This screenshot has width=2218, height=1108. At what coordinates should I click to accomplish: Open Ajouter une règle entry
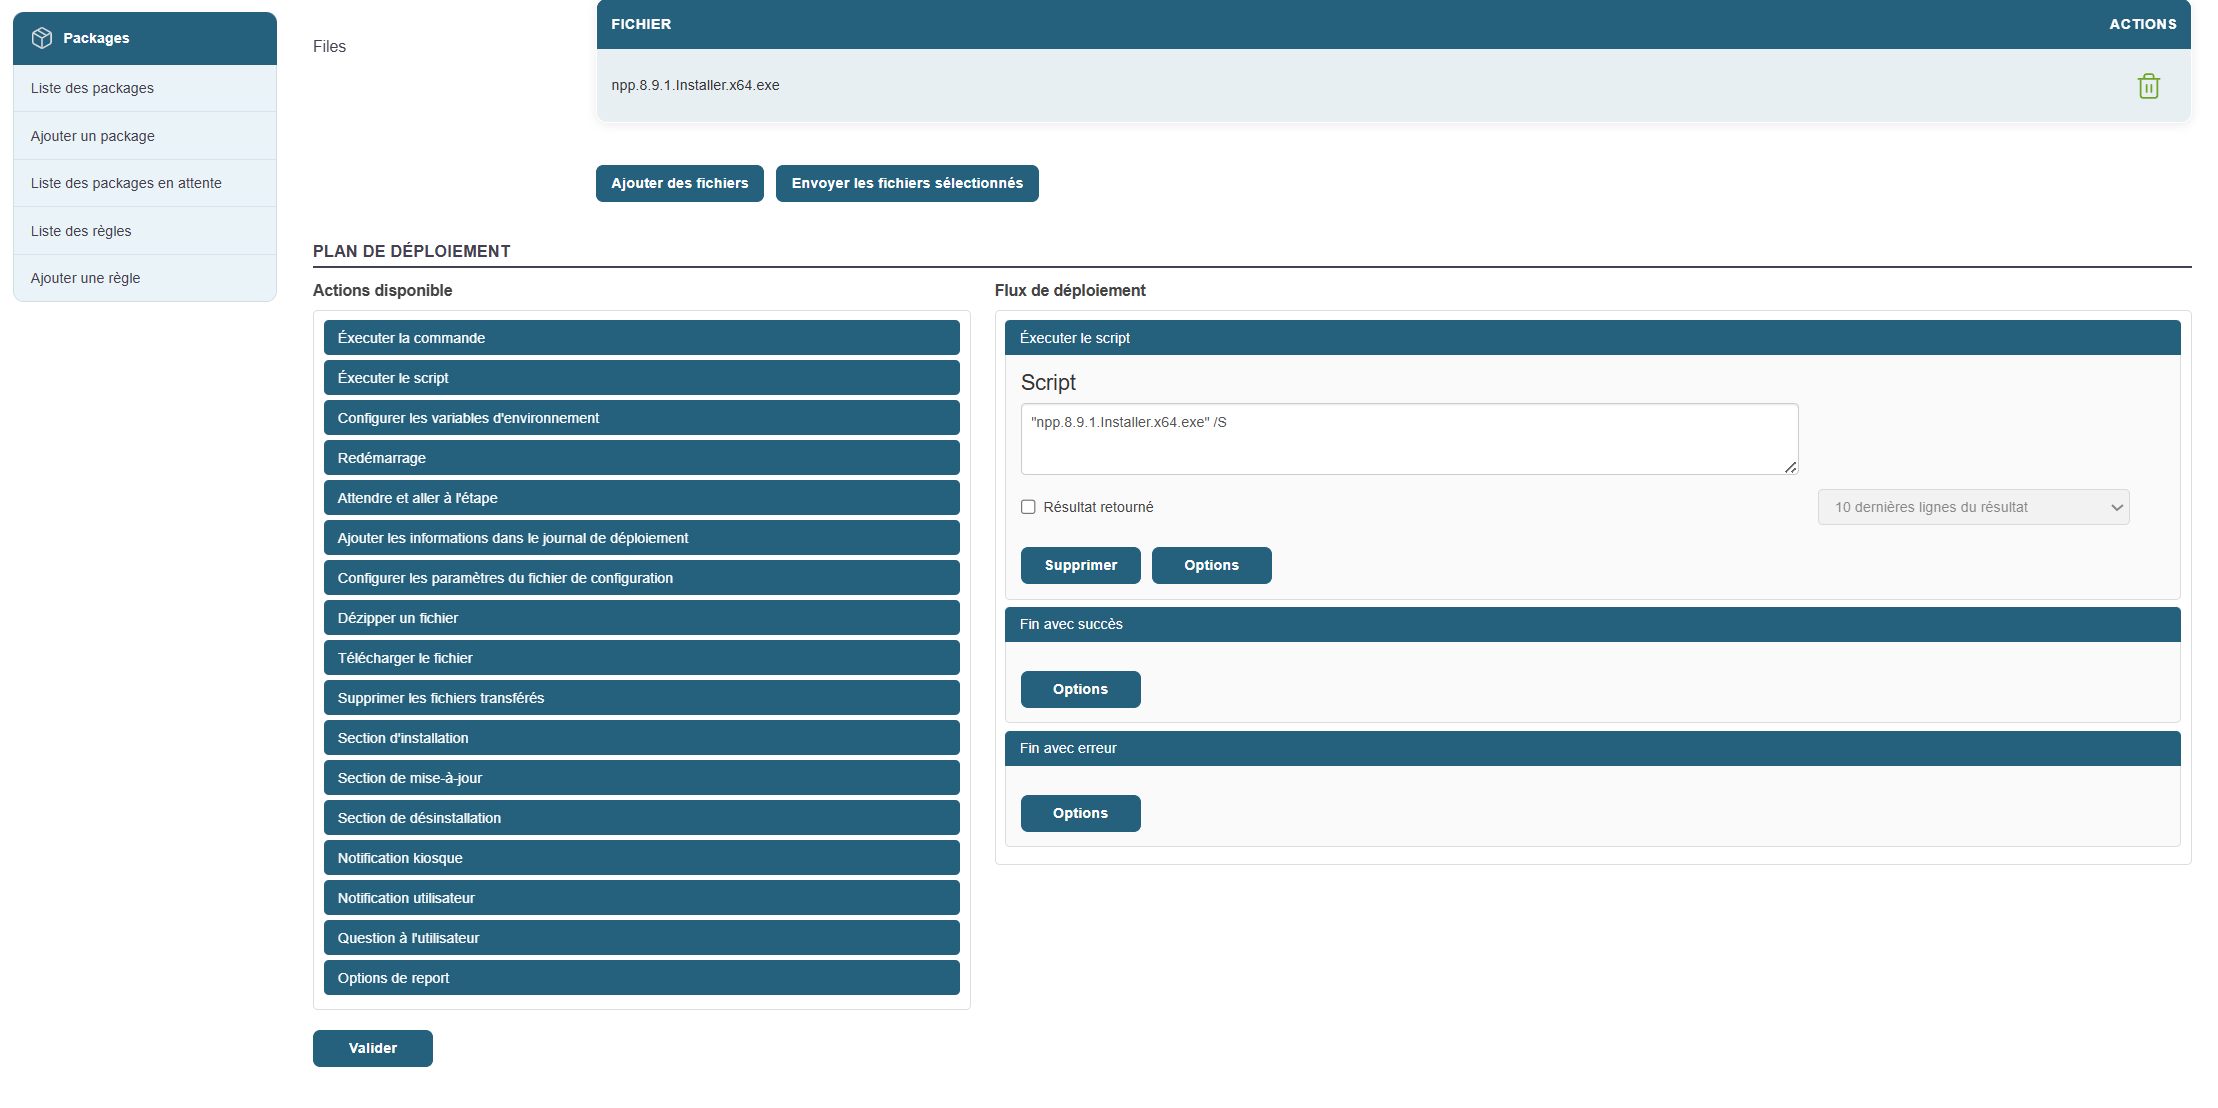(85, 278)
